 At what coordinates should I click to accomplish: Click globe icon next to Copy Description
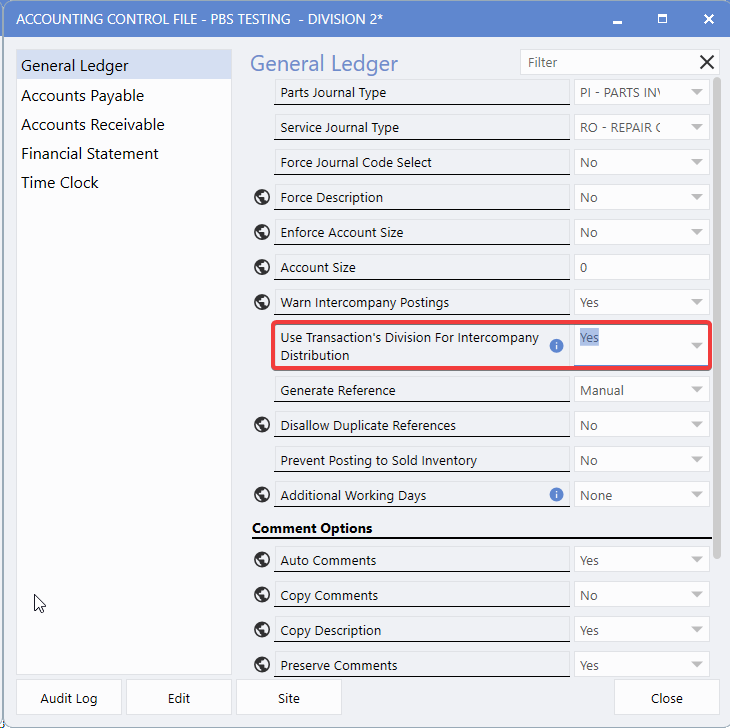coord(262,631)
